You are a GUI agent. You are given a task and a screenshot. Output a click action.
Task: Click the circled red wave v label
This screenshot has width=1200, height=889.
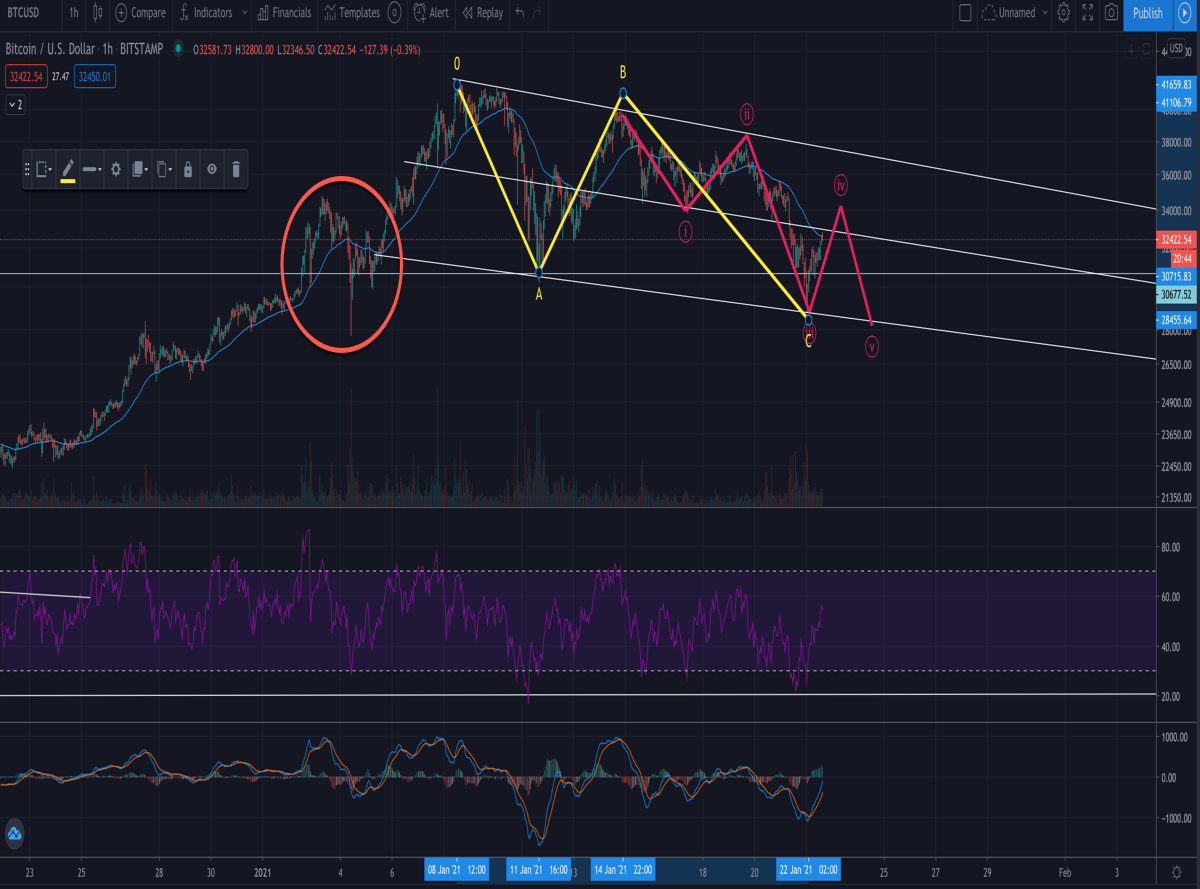(872, 347)
